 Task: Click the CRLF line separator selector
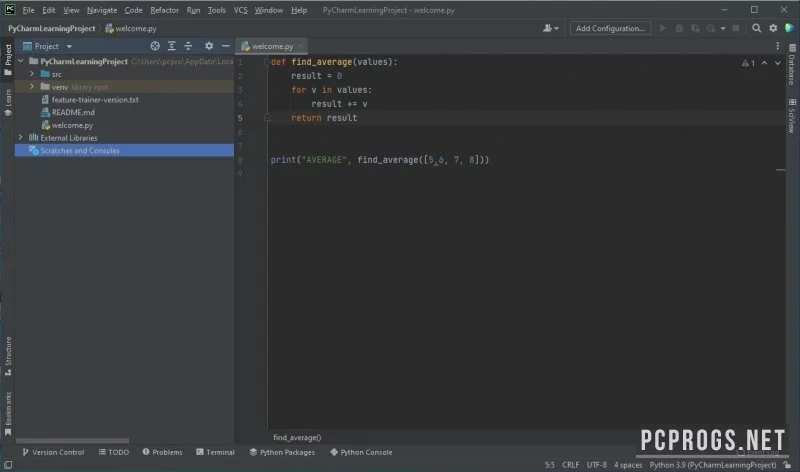coord(570,465)
